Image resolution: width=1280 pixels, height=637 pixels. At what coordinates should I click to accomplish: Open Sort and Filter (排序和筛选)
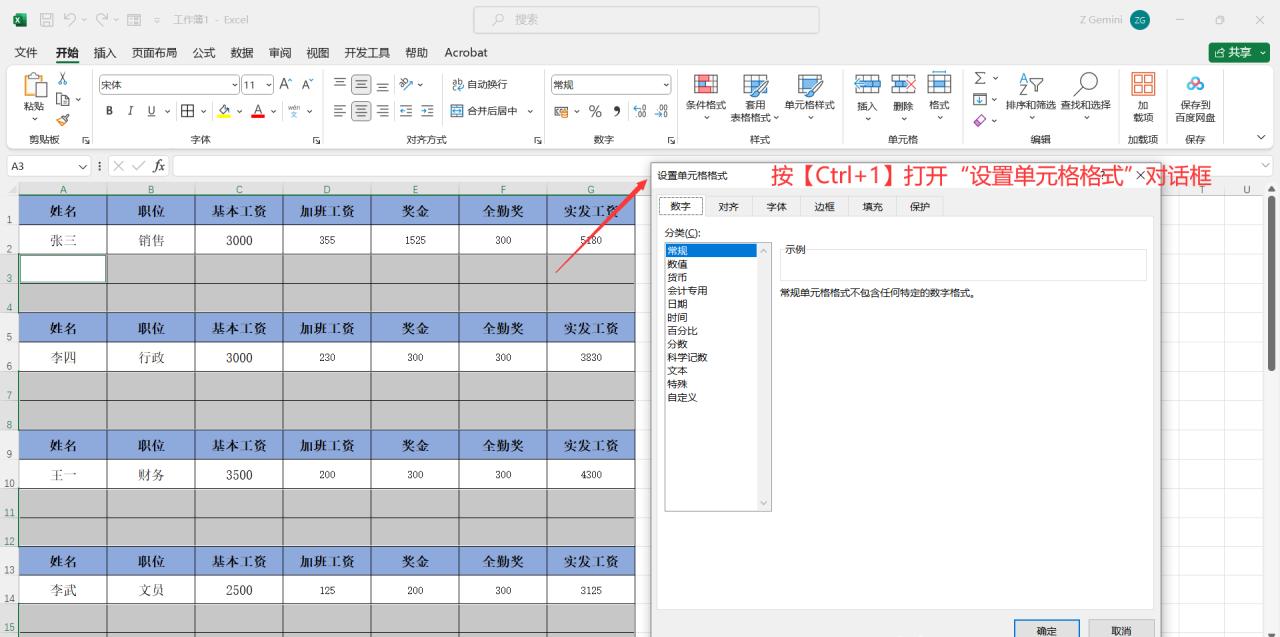click(x=1030, y=97)
